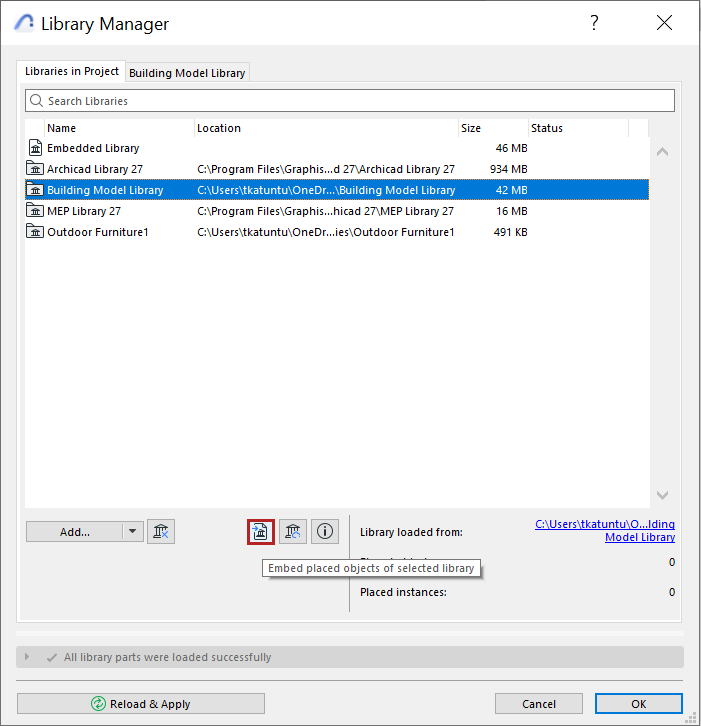Click the Outdoor Furniture1 folder icon
701x726 pixels.
[x=35, y=232]
